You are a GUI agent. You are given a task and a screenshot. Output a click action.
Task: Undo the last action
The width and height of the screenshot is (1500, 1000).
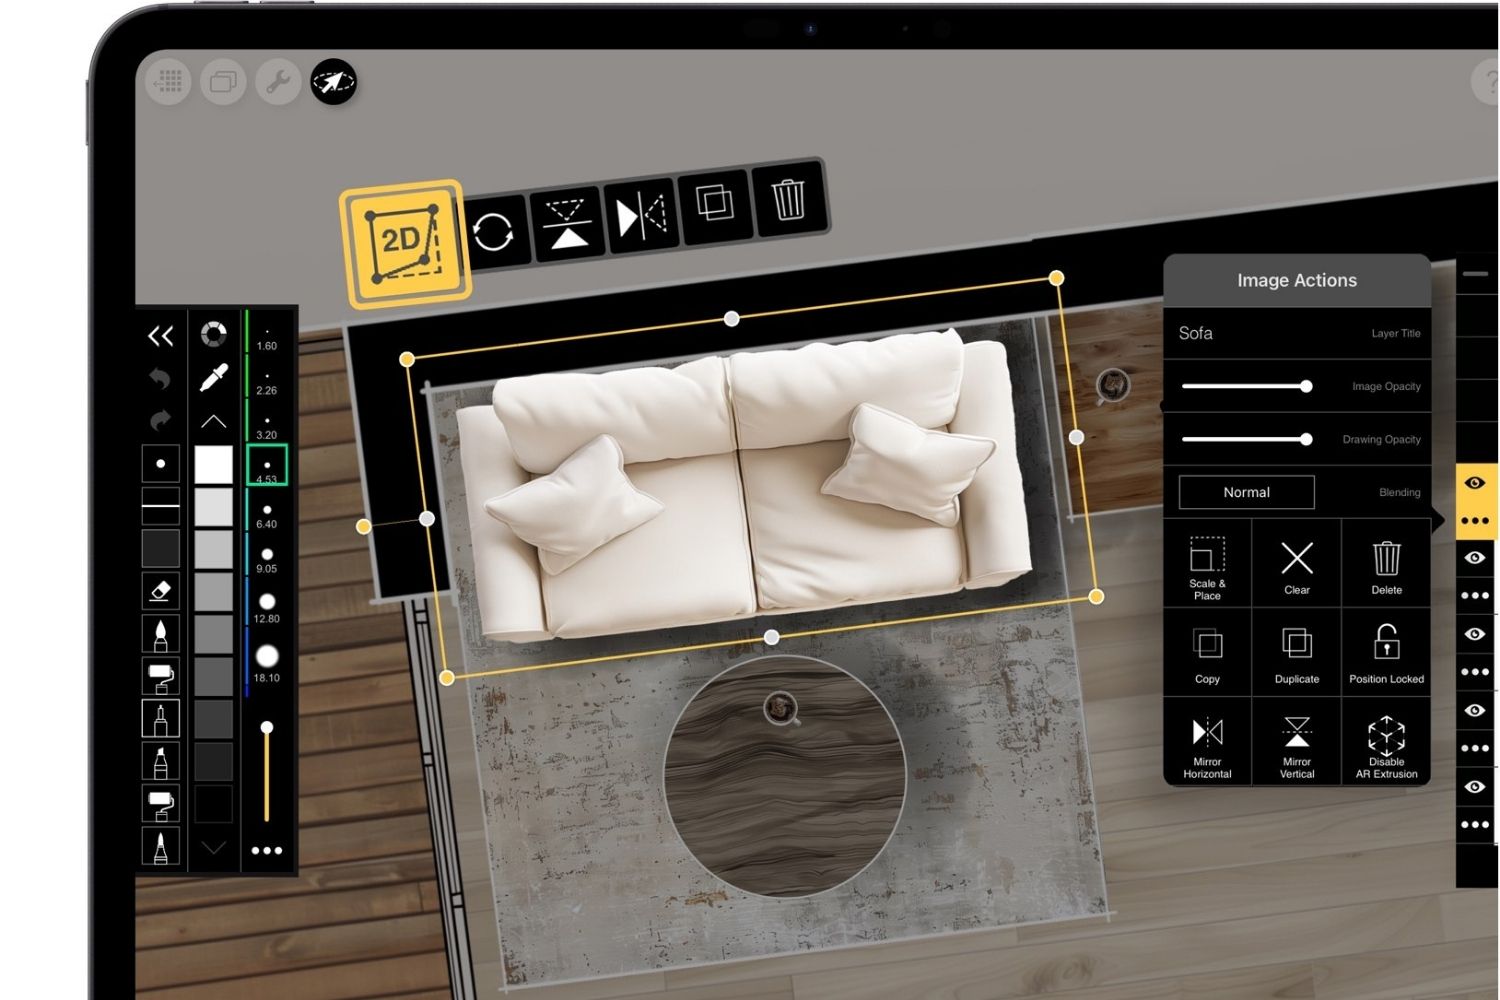160,378
